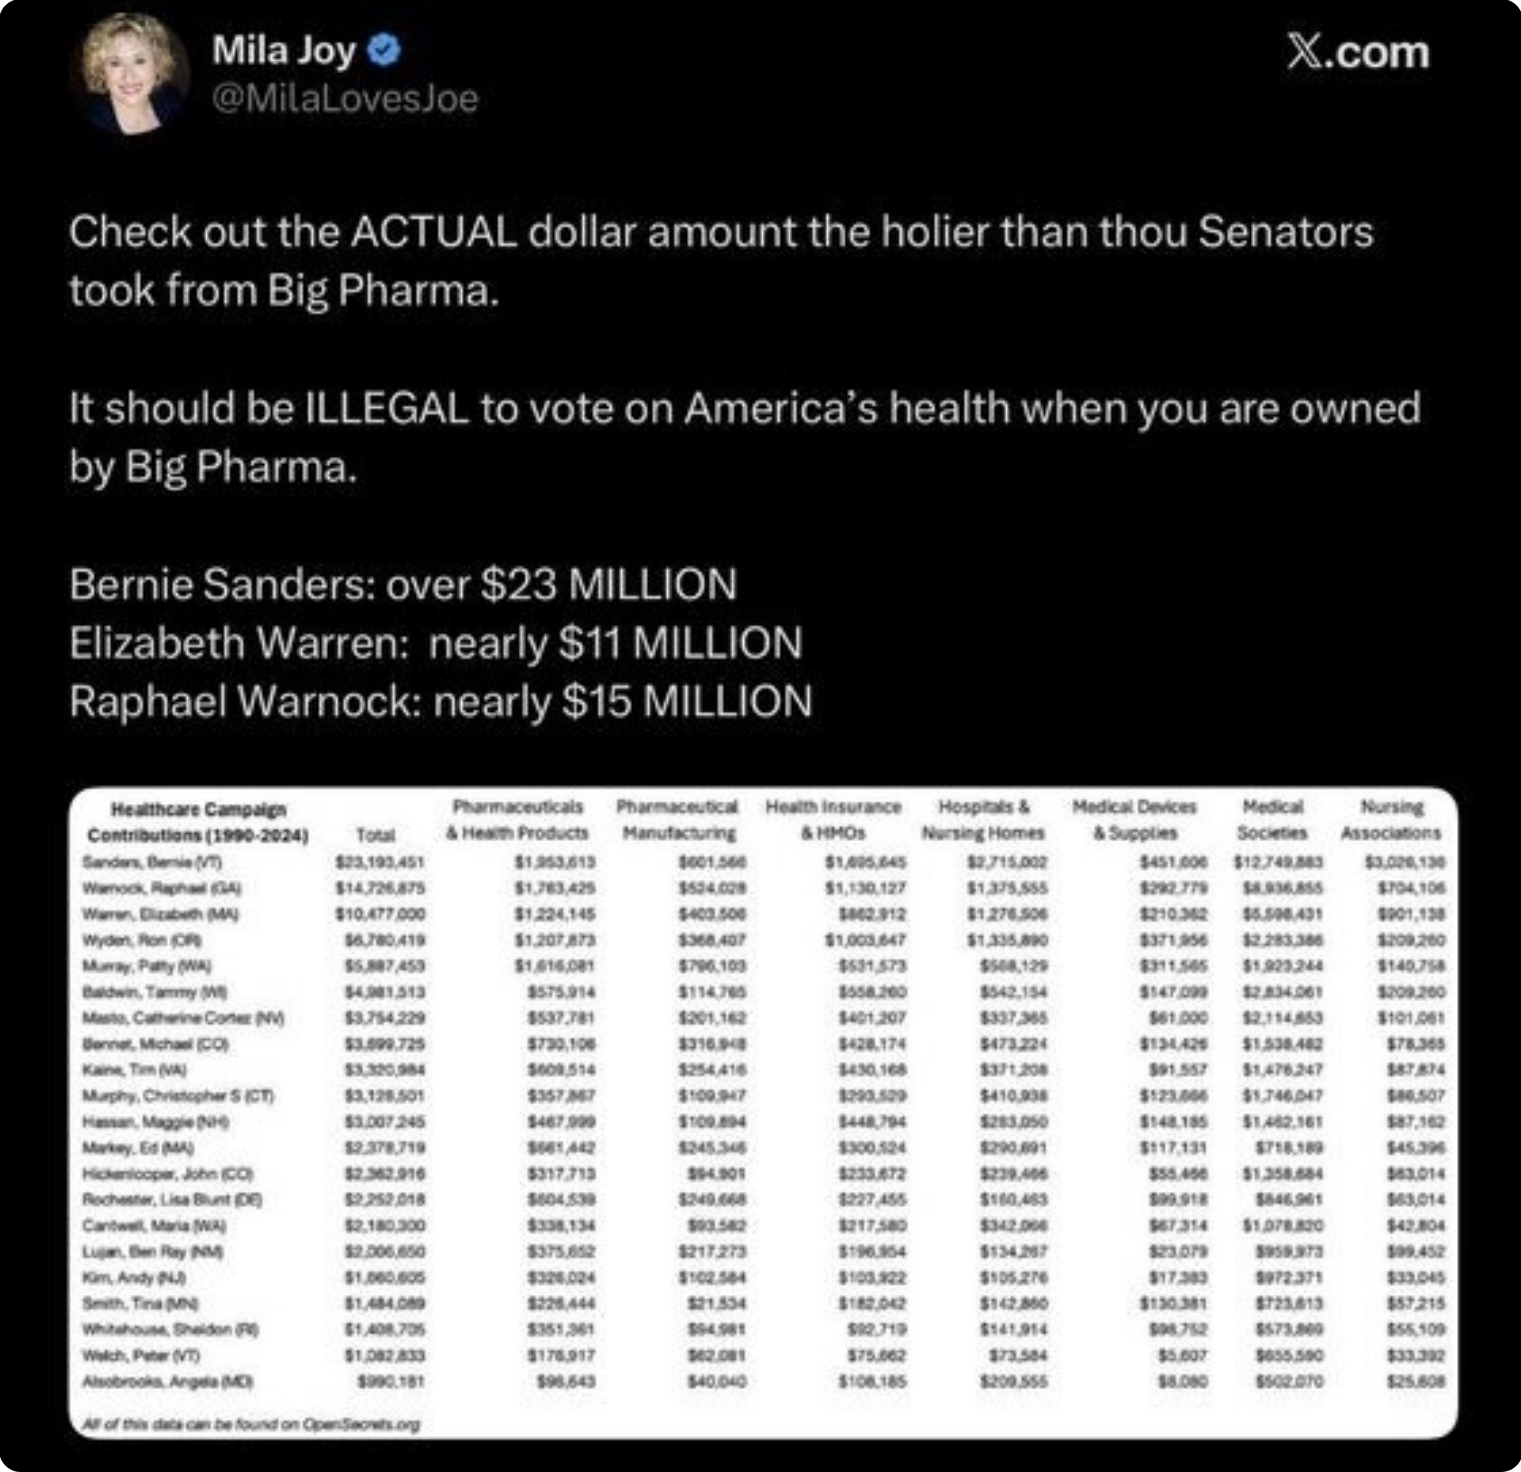The width and height of the screenshot is (1521, 1472).
Task: Click the 'Total' column header
Action: click(x=375, y=834)
